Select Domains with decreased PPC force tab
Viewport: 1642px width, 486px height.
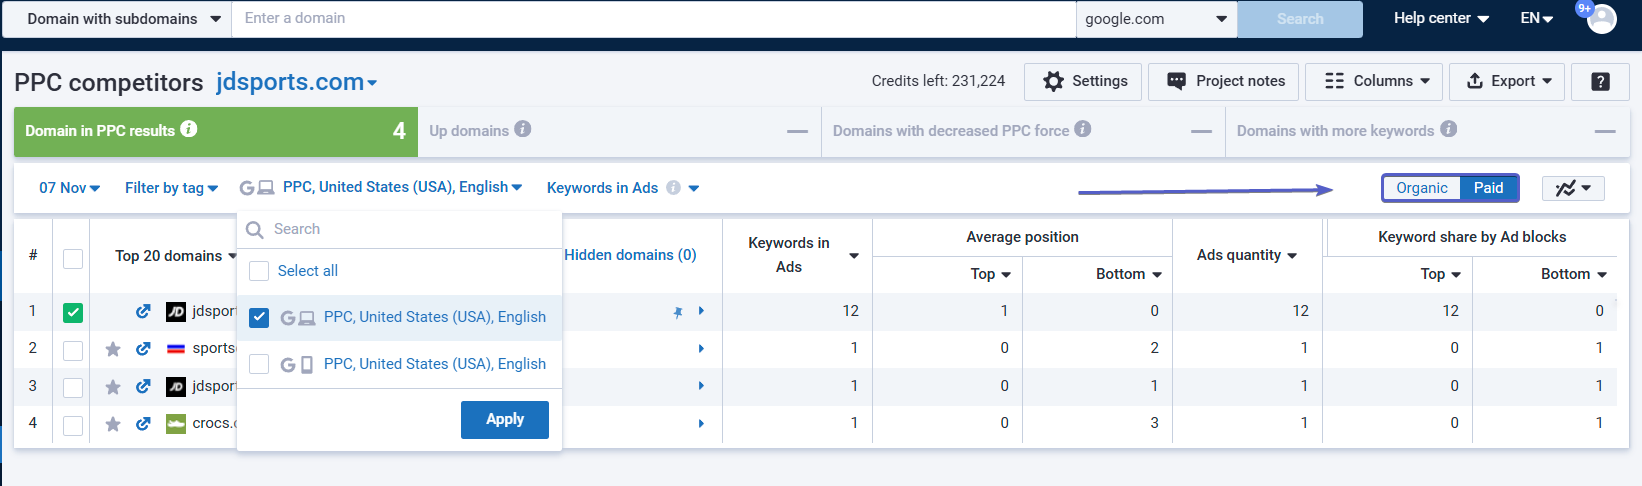click(x=1023, y=131)
